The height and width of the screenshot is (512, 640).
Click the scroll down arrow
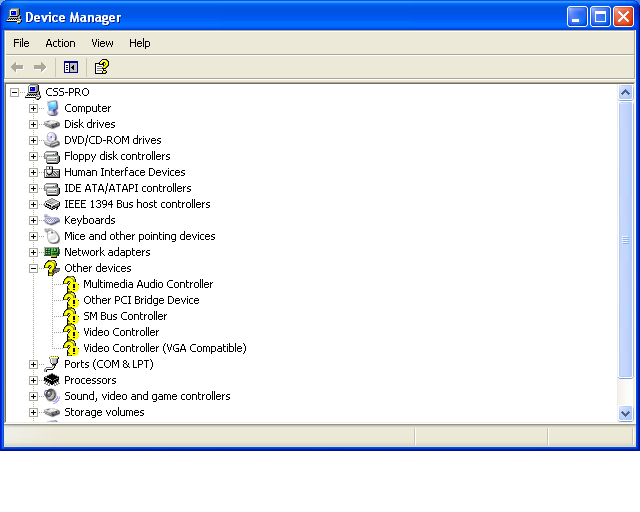coord(625,414)
